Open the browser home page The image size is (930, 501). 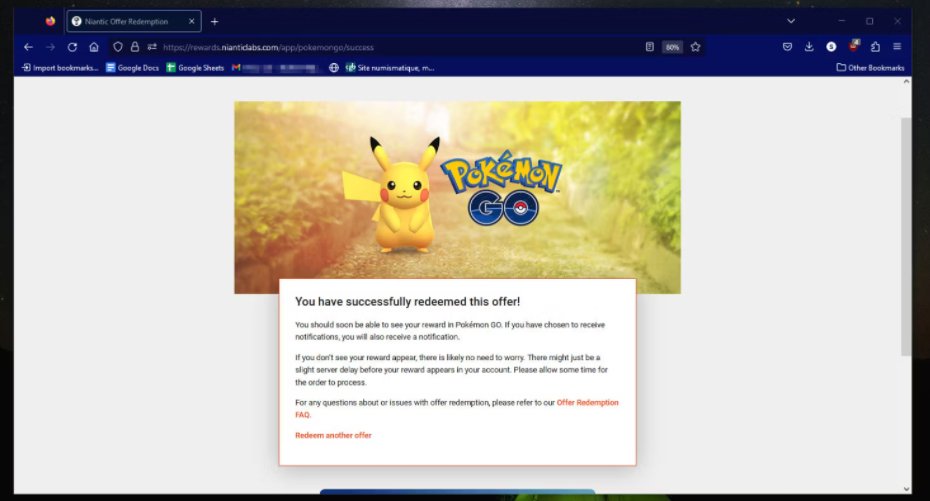point(94,47)
